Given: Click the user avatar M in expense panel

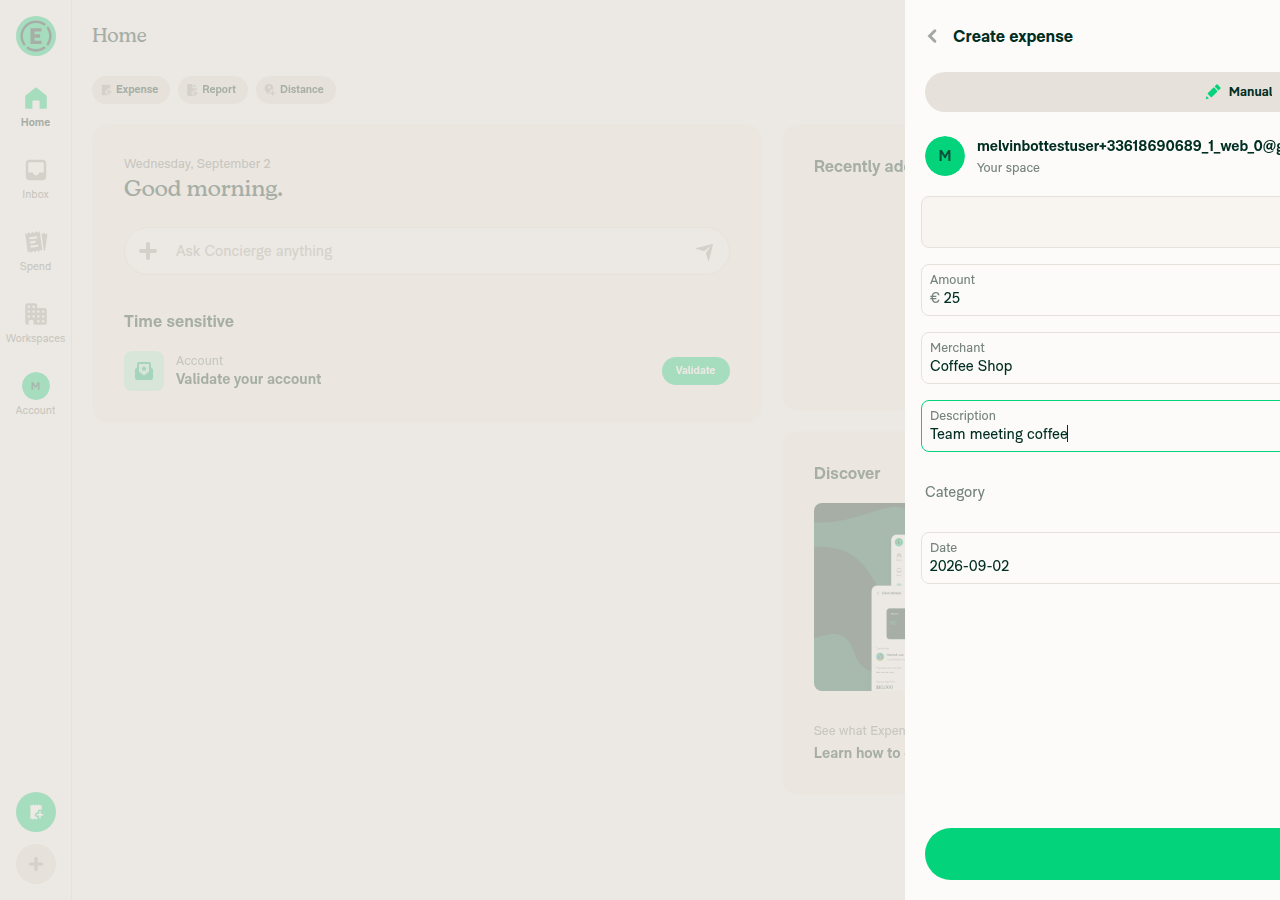Looking at the screenshot, I should pyautogui.click(x=945, y=156).
